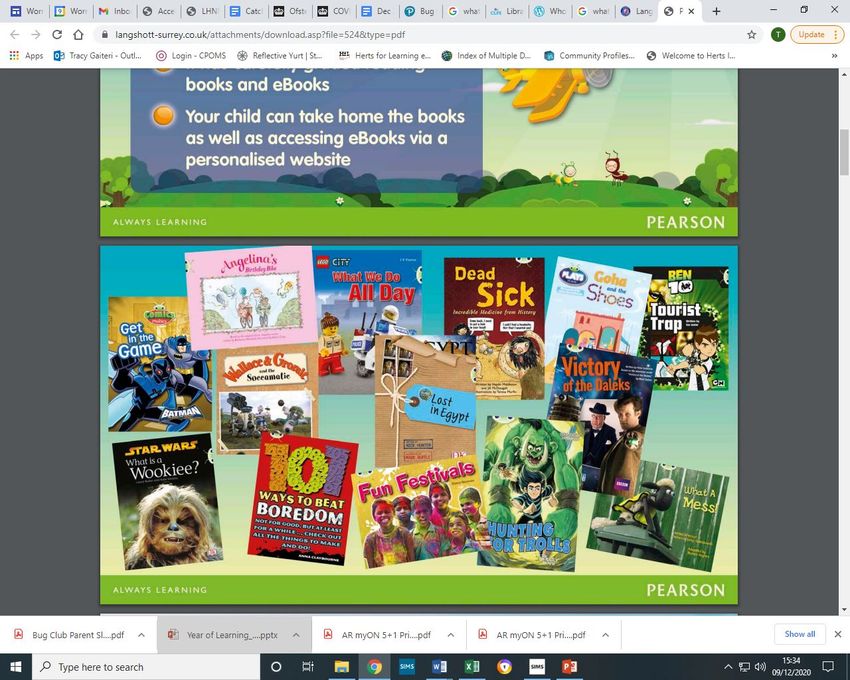Click the Wallace & Gromit book cover

point(268,400)
